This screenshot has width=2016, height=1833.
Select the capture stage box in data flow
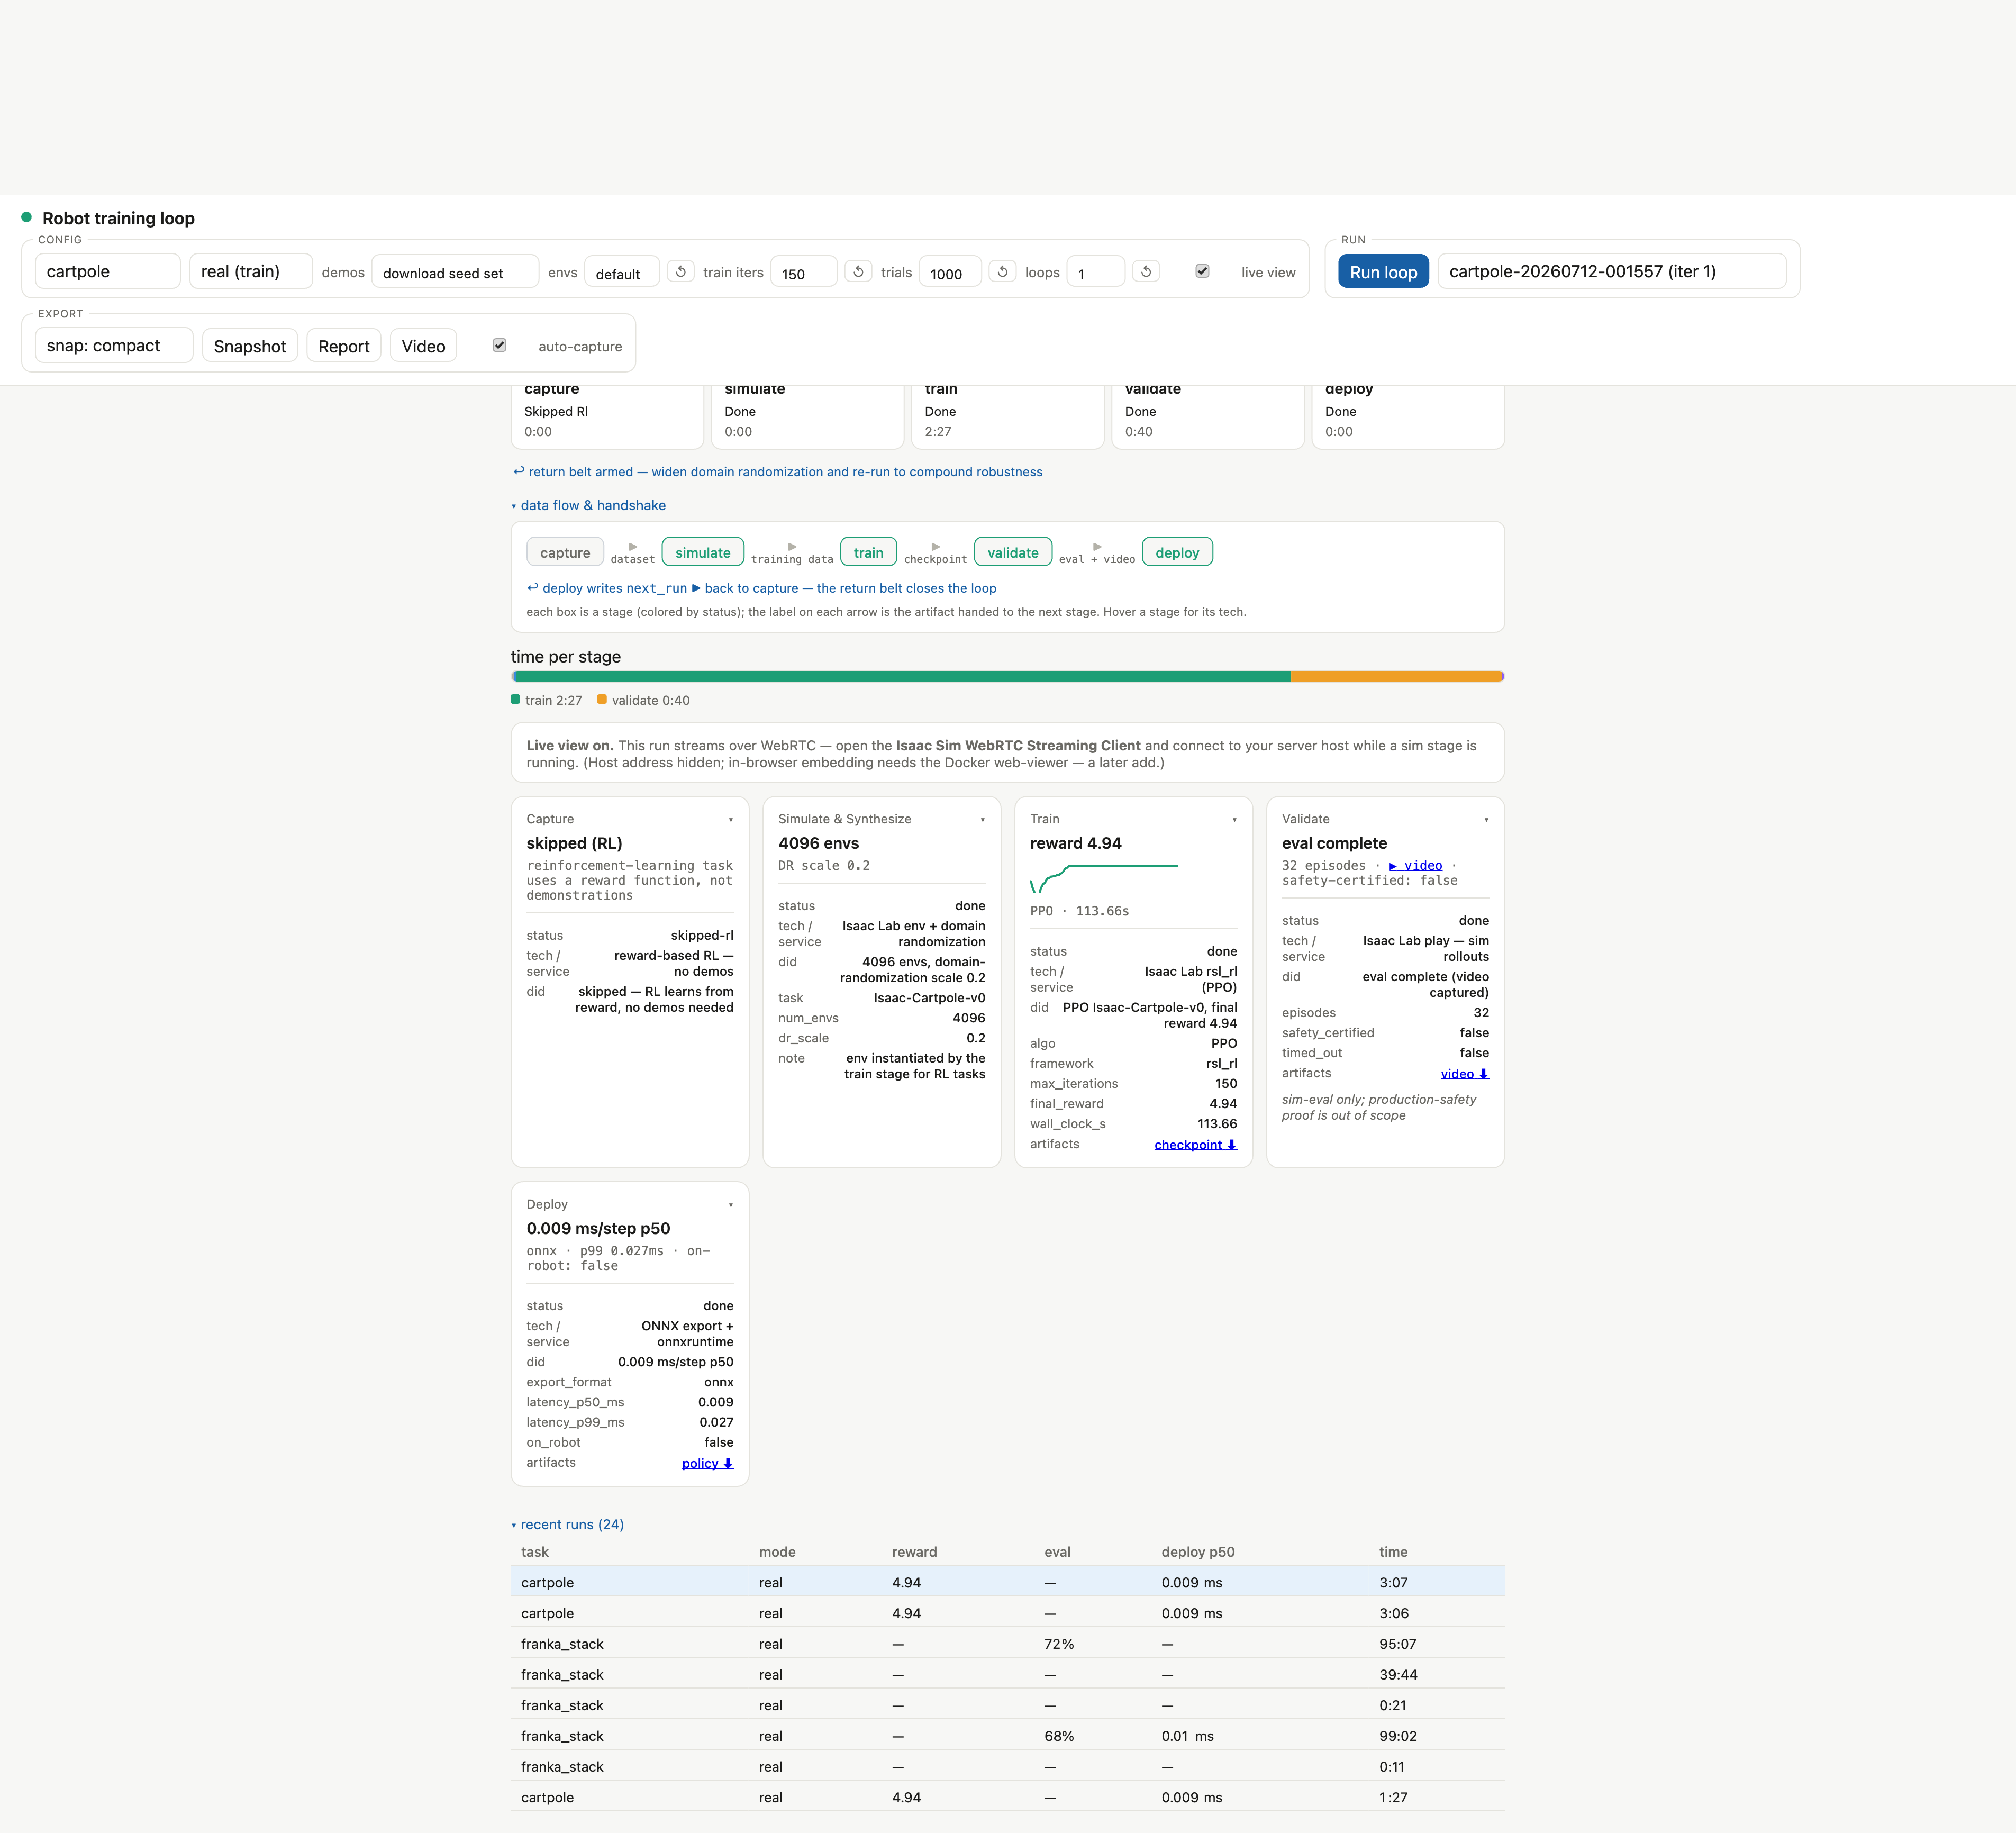tap(565, 552)
